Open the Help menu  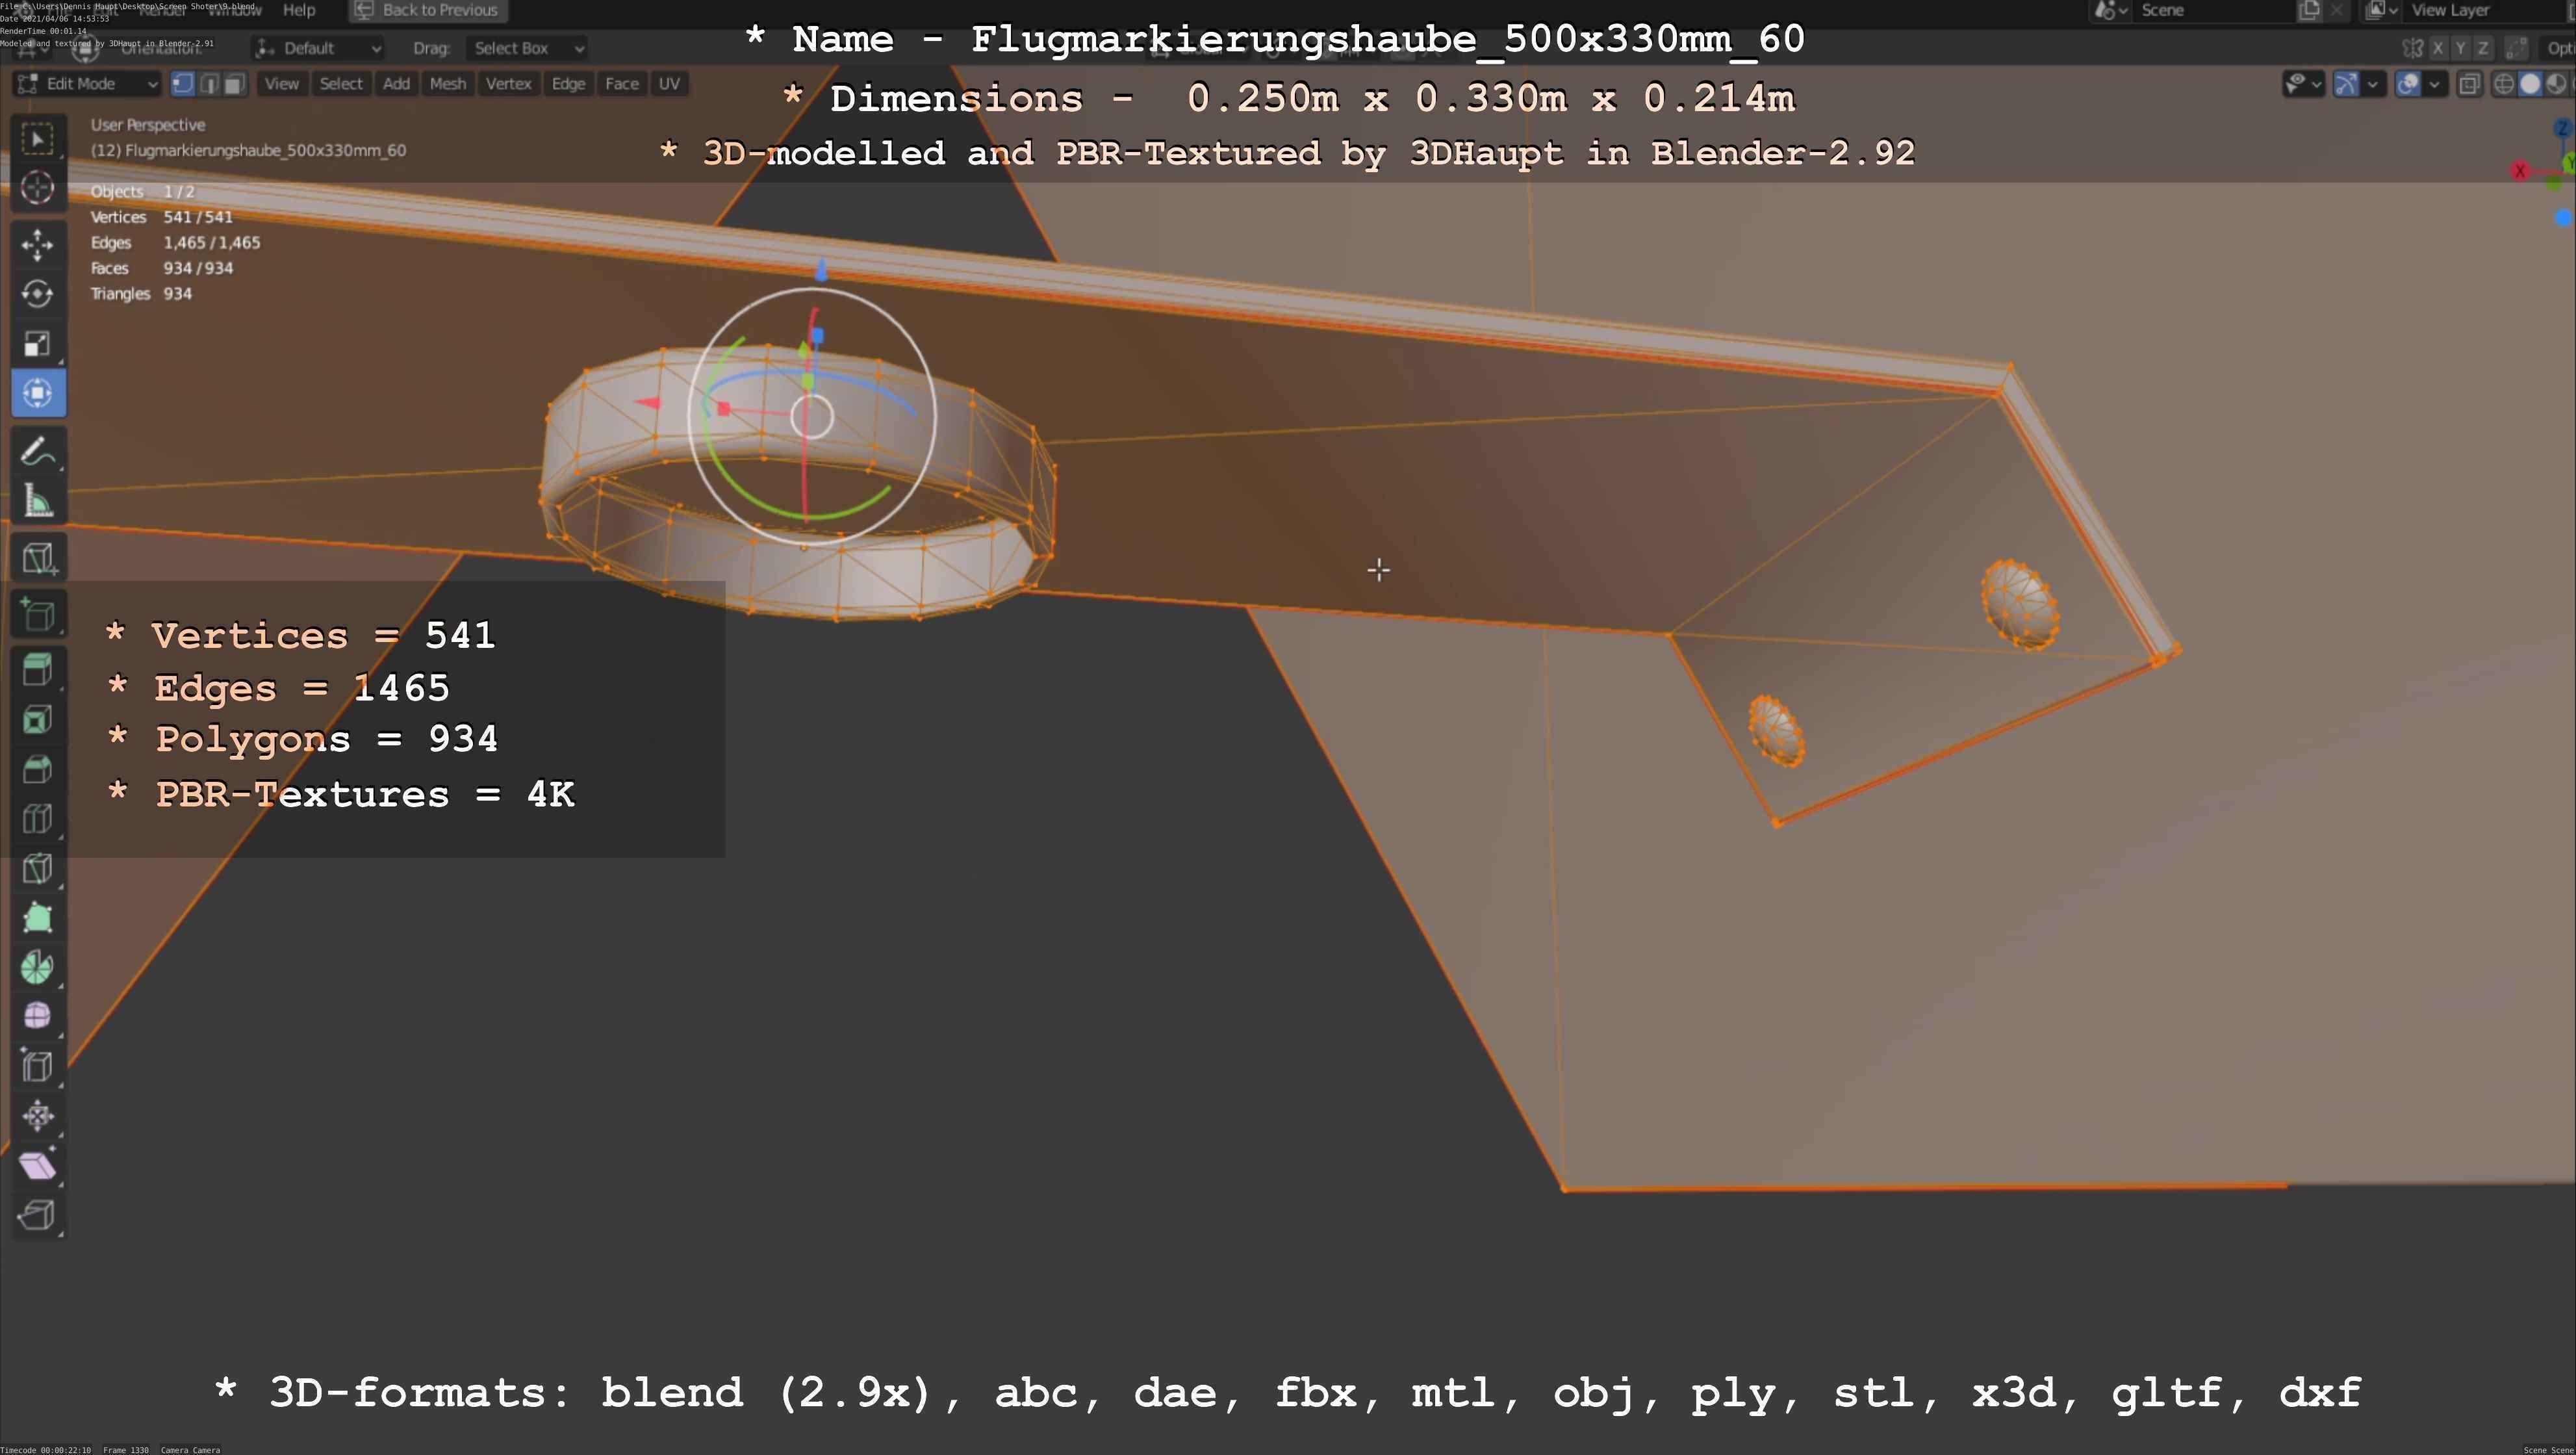pyautogui.click(x=299, y=10)
